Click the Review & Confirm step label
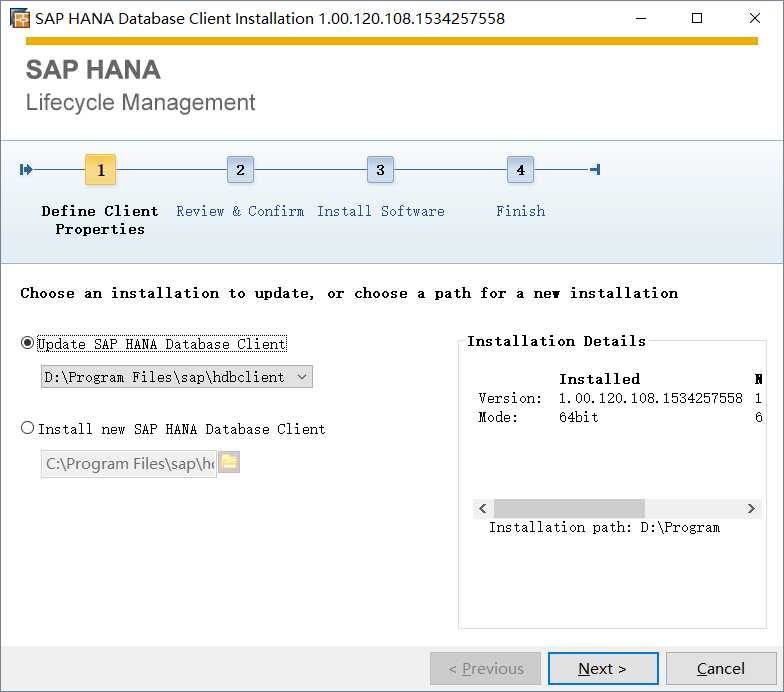The height and width of the screenshot is (692, 784). click(x=240, y=211)
